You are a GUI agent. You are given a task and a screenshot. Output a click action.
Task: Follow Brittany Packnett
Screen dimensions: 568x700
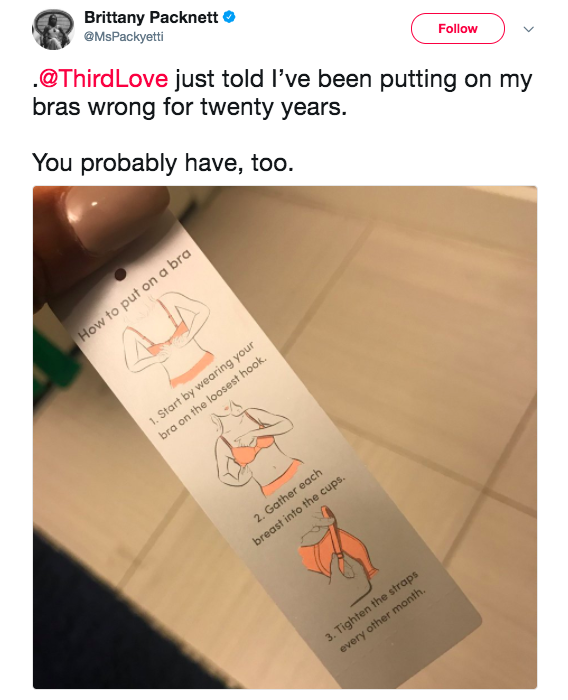[458, 29]
